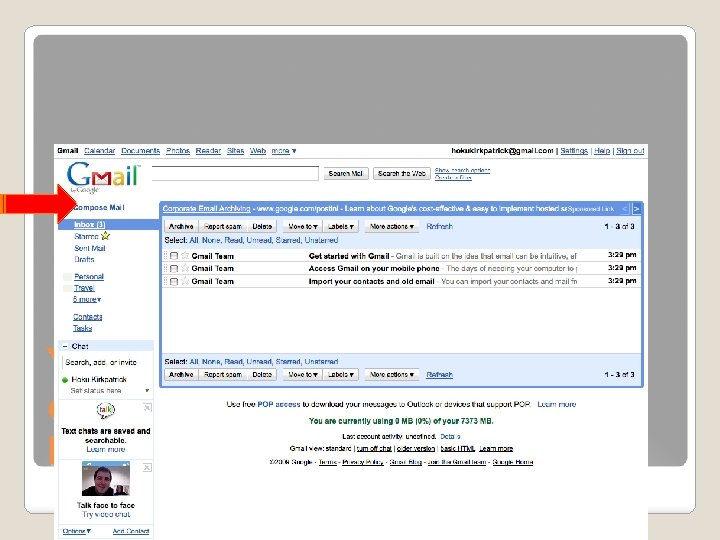Close the 'Talk face to face' promo box
The height and width of the screenshot is (540, 720).
point(147,468)
